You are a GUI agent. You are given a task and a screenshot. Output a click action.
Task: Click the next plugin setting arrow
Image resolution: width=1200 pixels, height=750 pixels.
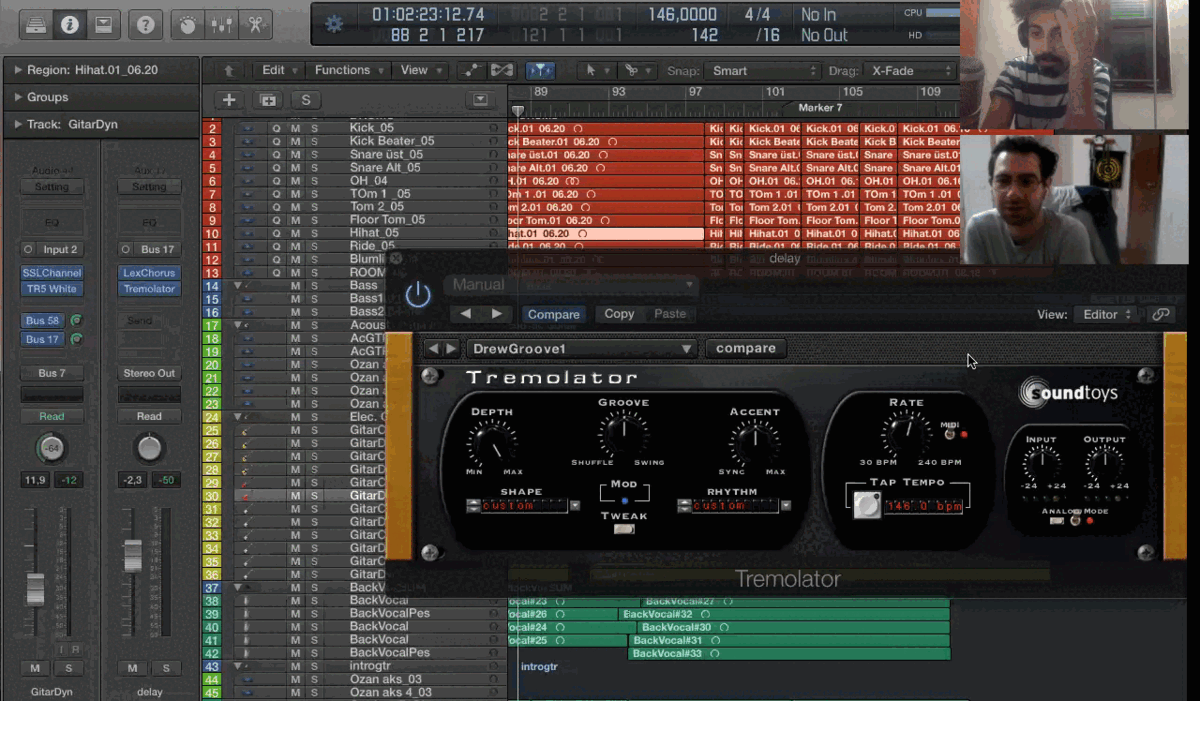[497, 314]
